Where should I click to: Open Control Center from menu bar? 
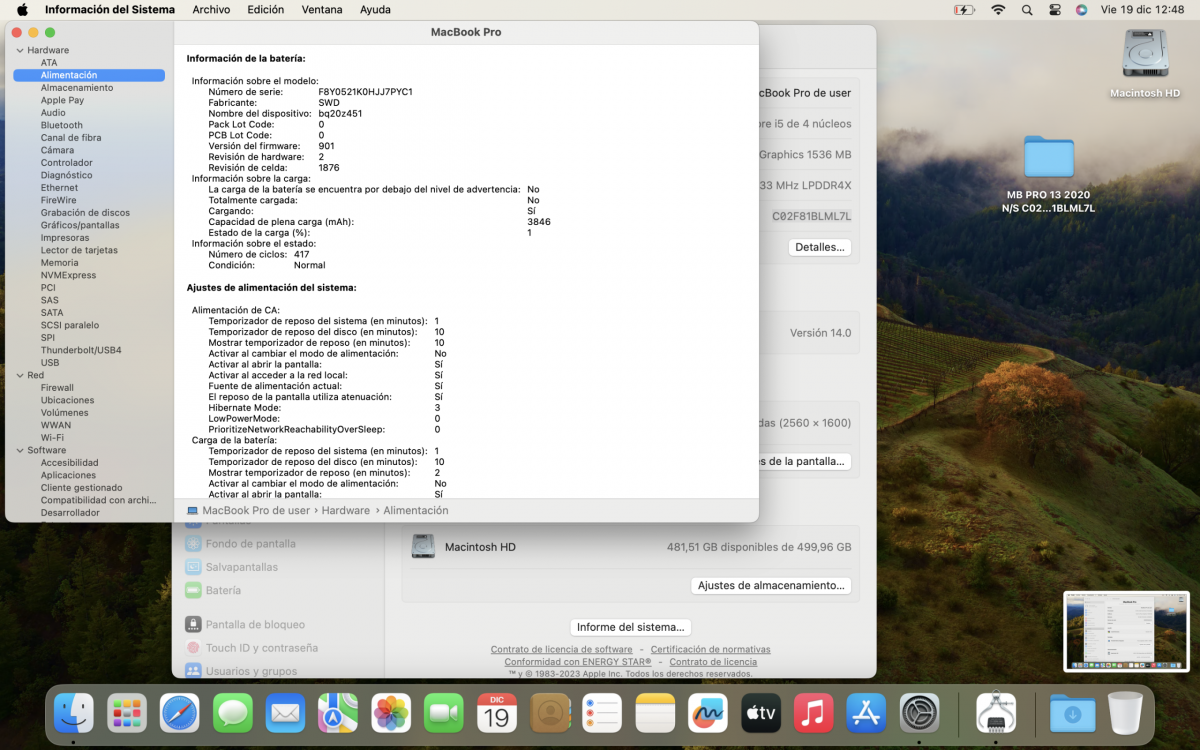click(x=1055, y=10)
